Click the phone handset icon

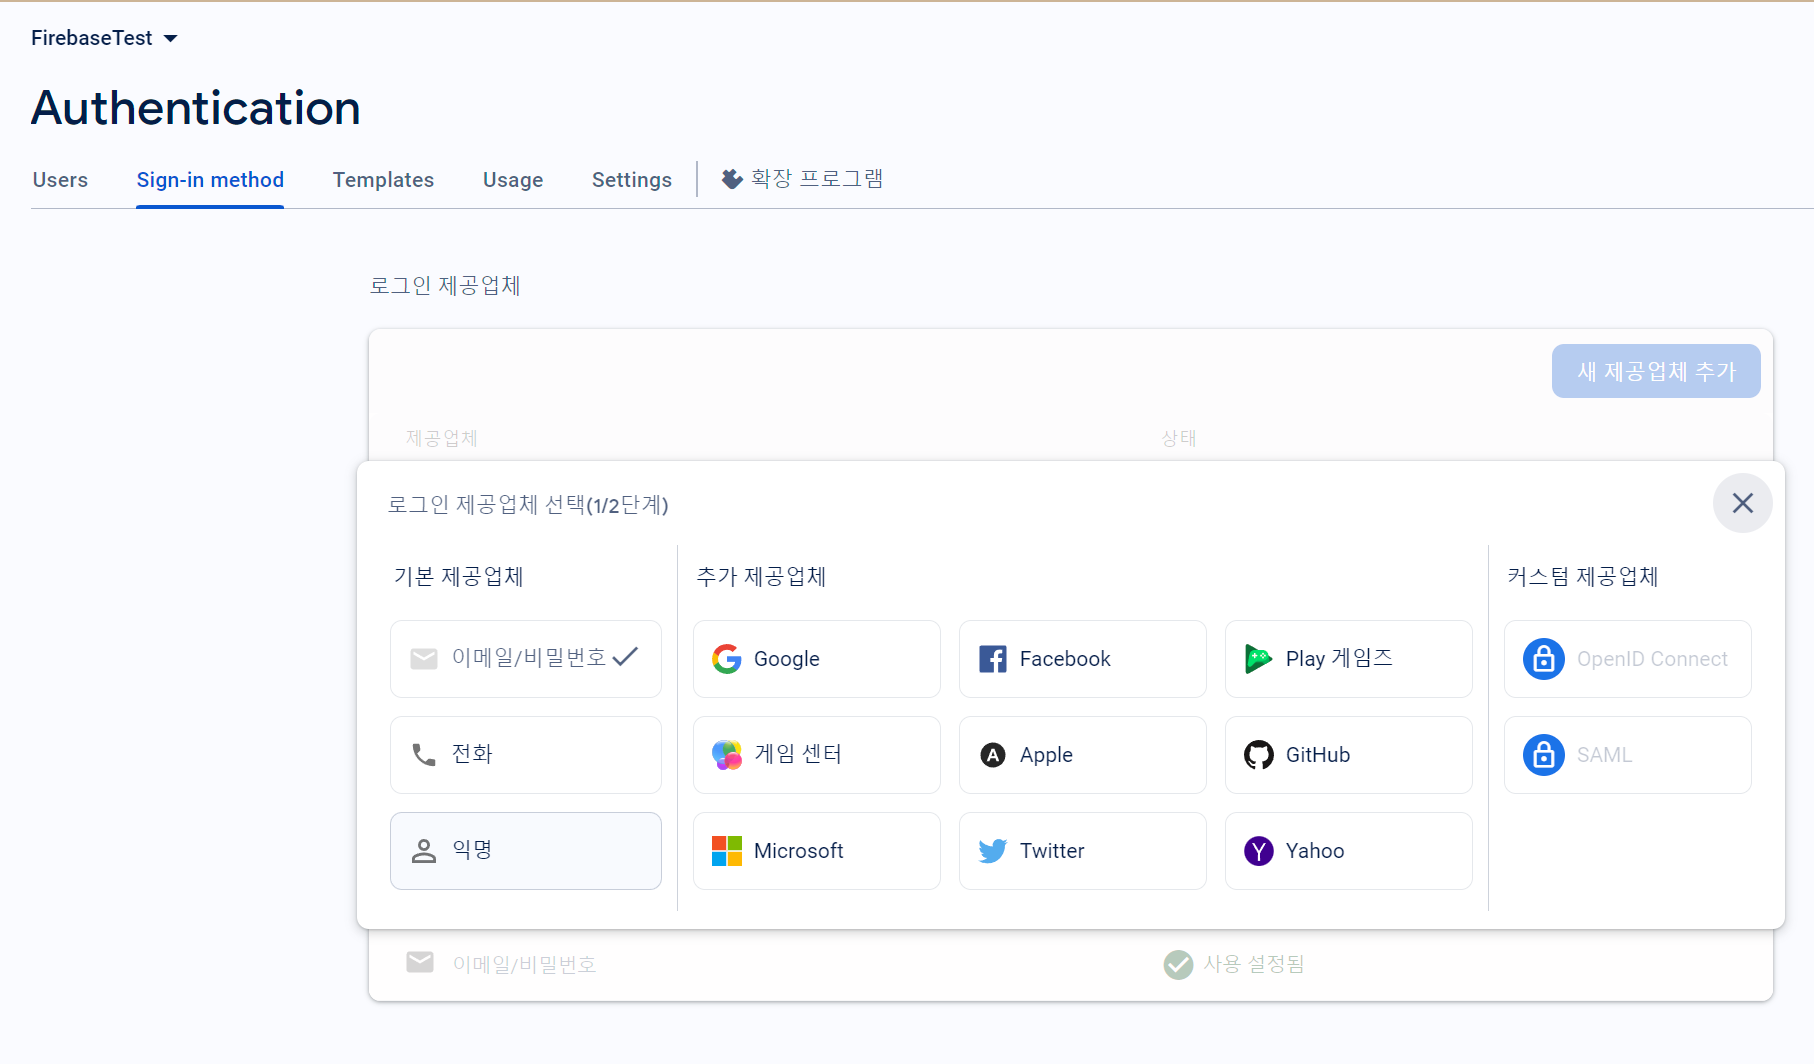click(x=424, y=755)
